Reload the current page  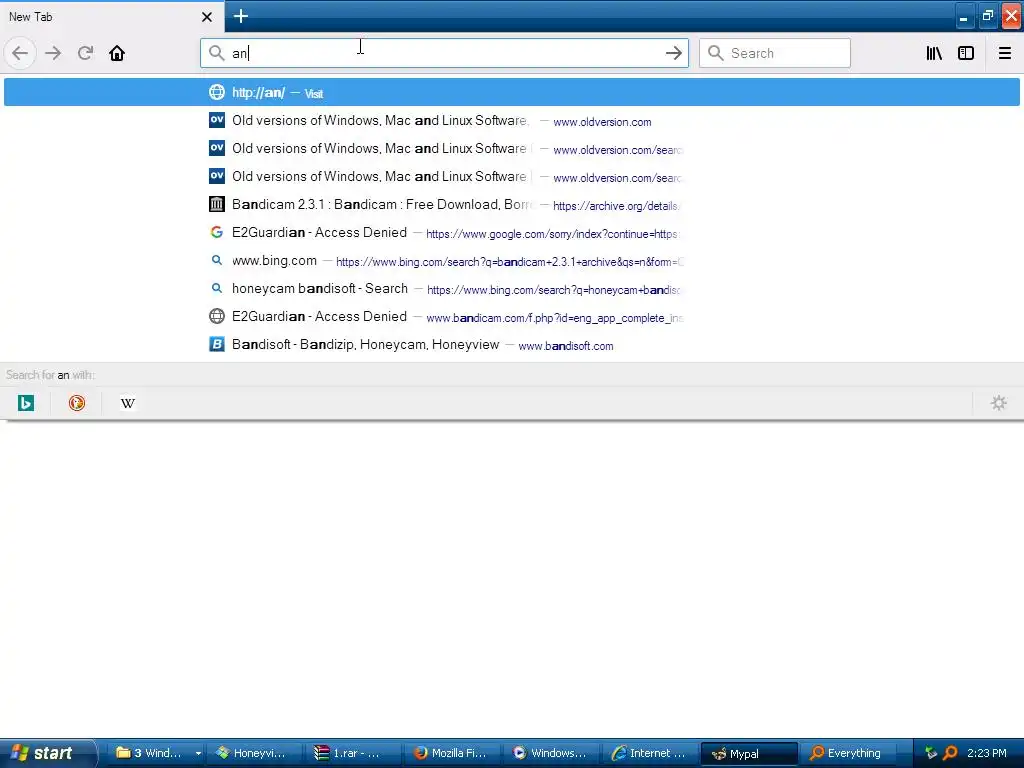pos(85,53)
